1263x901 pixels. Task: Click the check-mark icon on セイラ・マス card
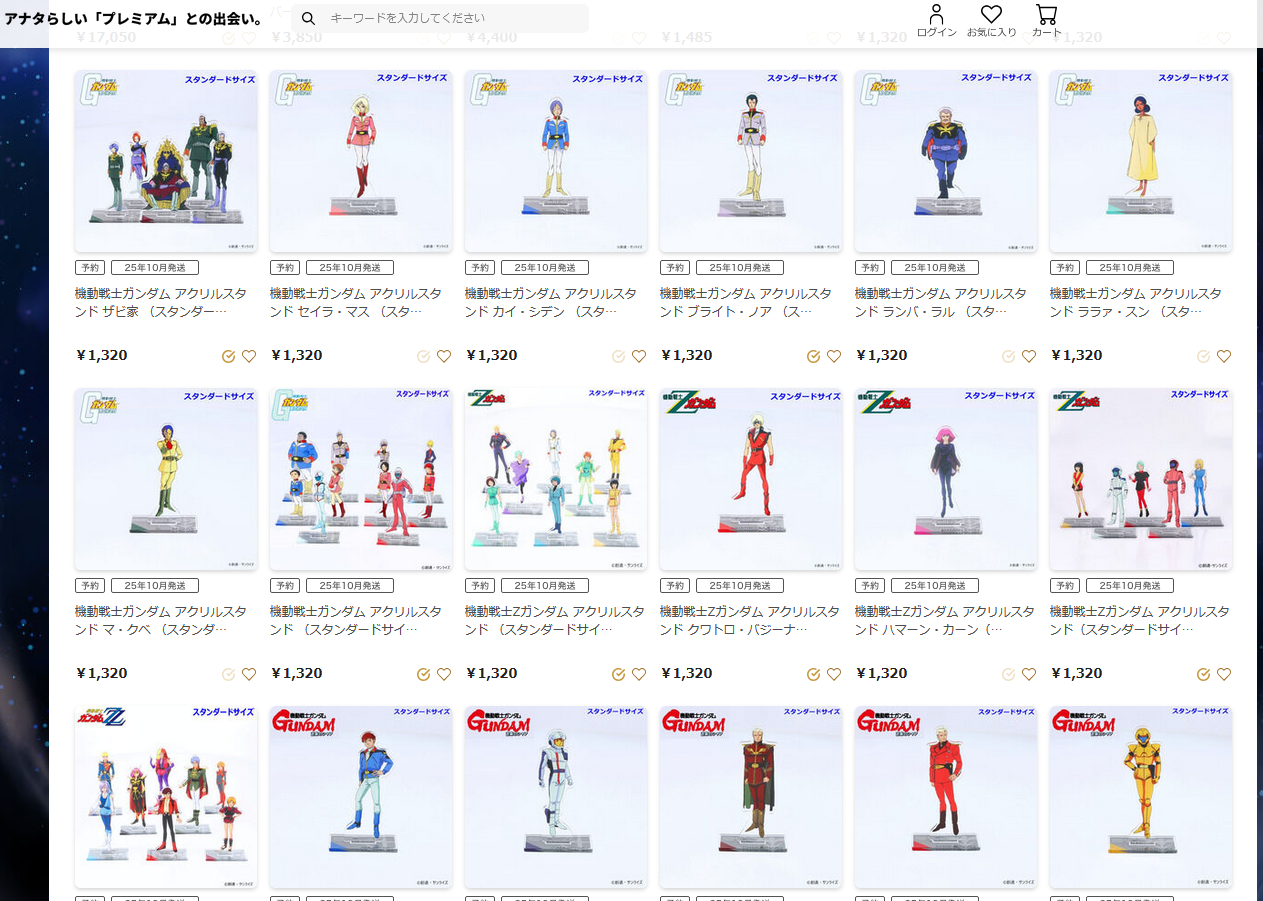point(424,356)
